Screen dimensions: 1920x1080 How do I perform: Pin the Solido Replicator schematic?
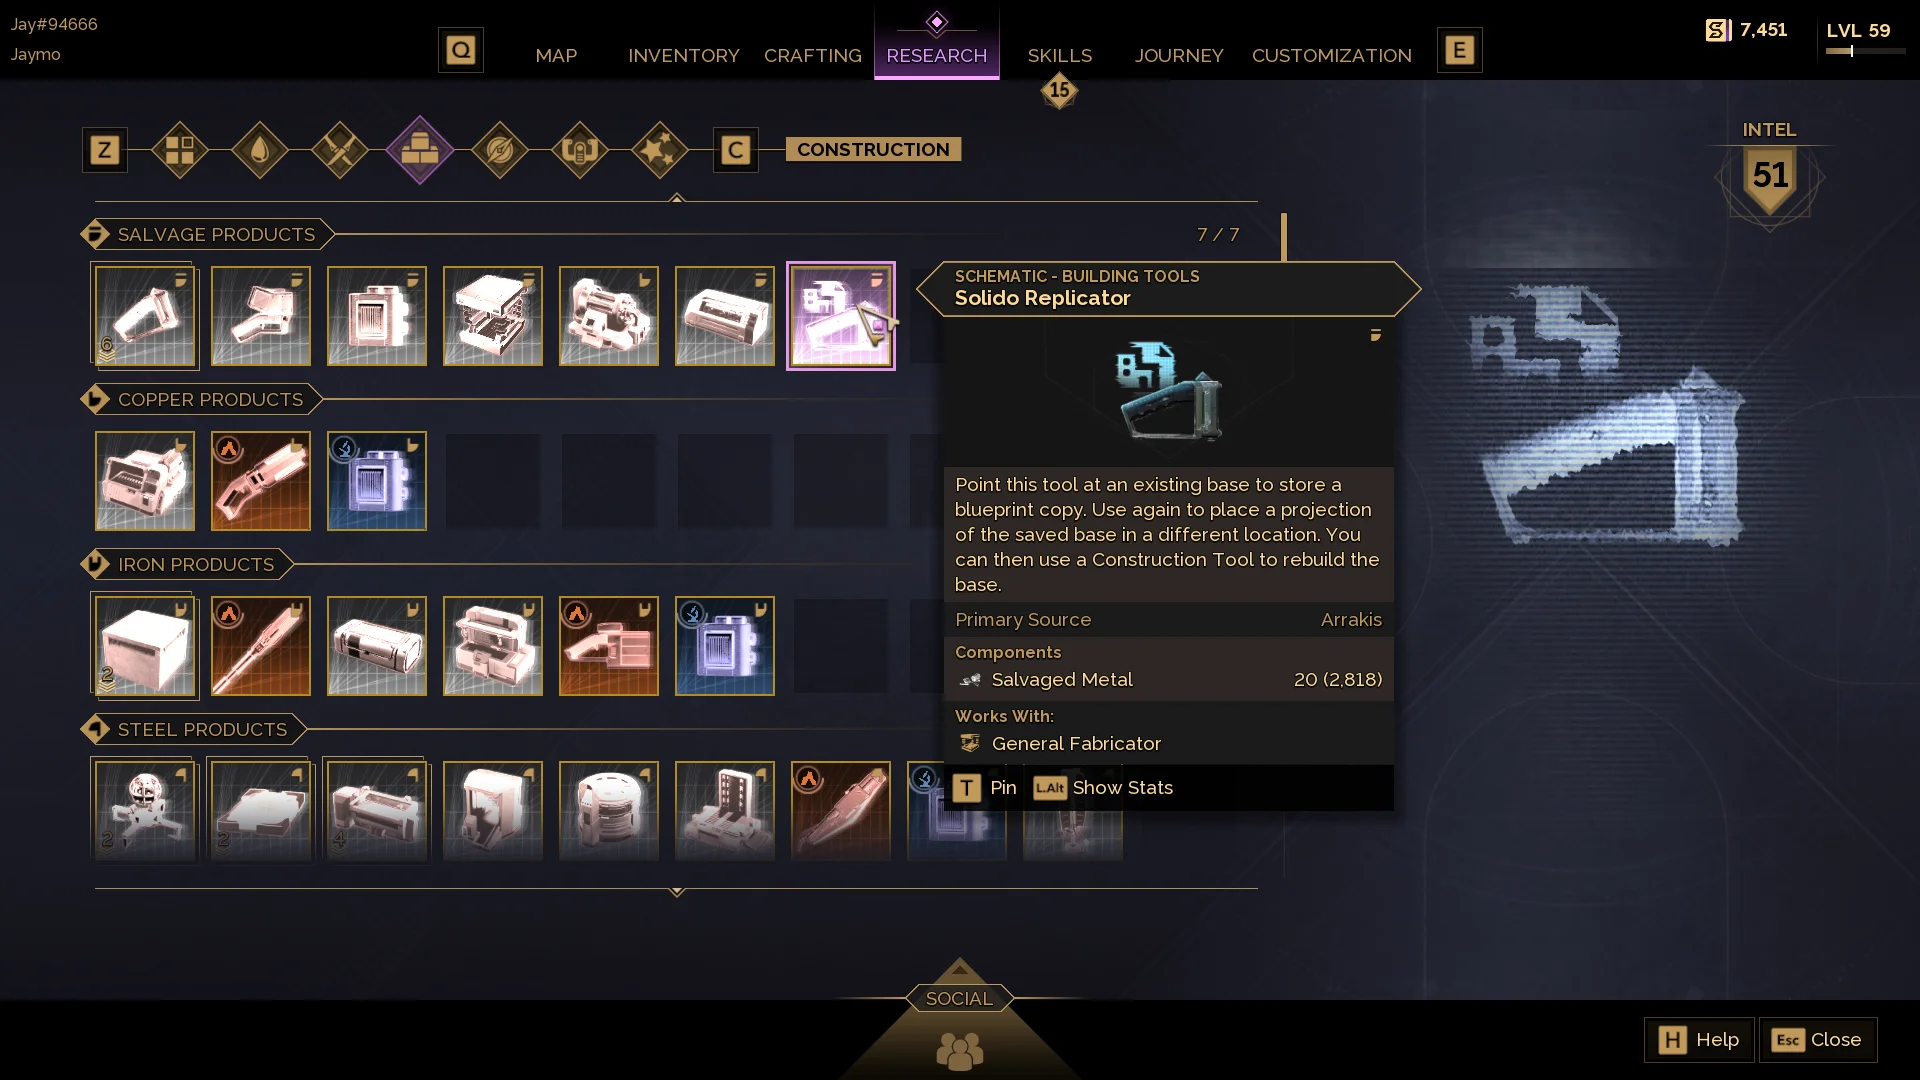(x=985, y=788)
